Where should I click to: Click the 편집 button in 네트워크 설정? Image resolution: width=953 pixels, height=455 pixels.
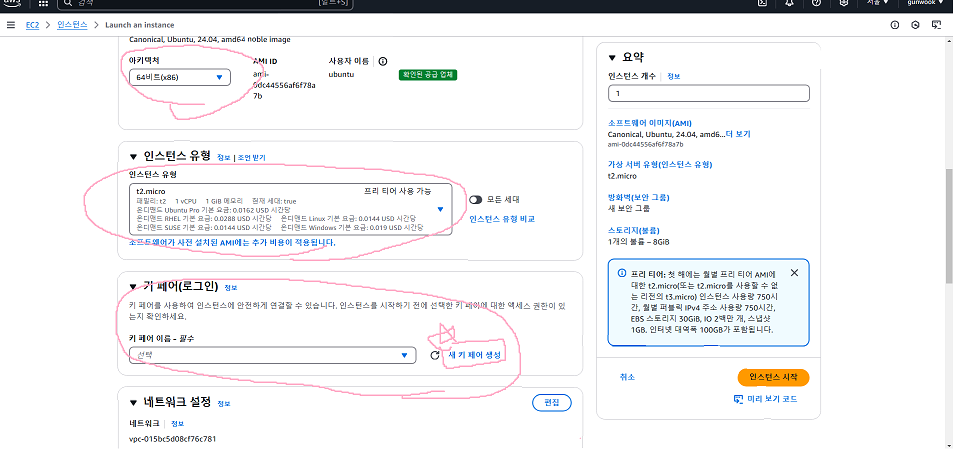[552, 402]
